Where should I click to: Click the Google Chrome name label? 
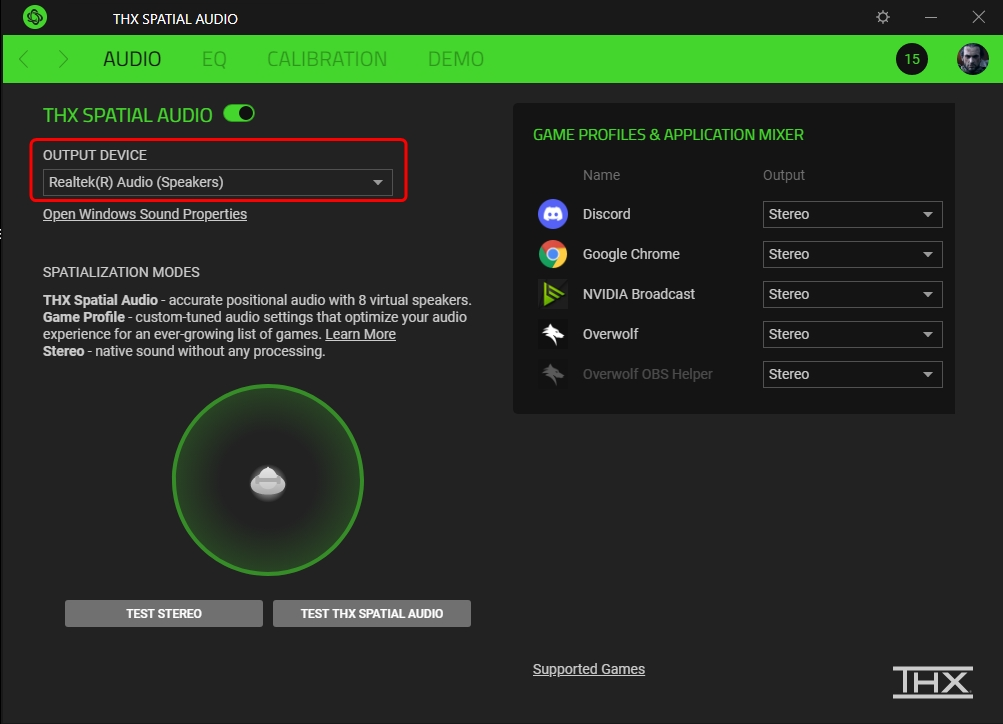click(x=631, y=255)
